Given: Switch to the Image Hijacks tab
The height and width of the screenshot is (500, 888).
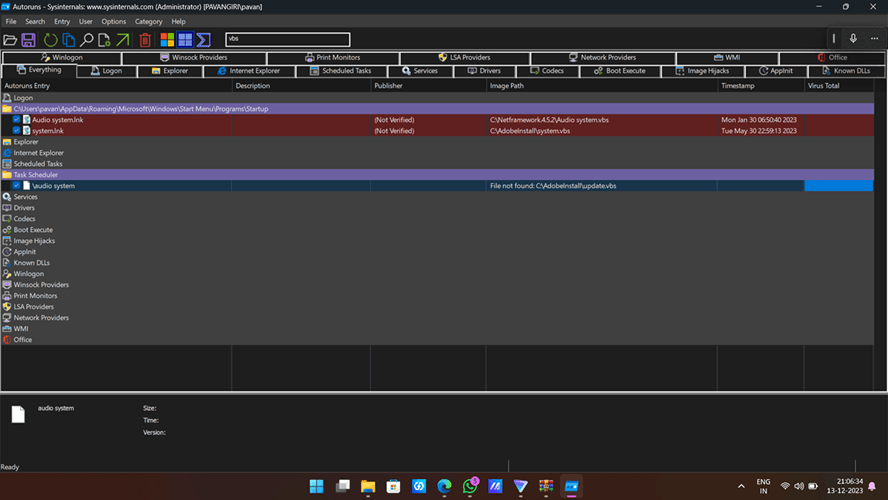Looking at the screenshot, I should tap(703, 71).
